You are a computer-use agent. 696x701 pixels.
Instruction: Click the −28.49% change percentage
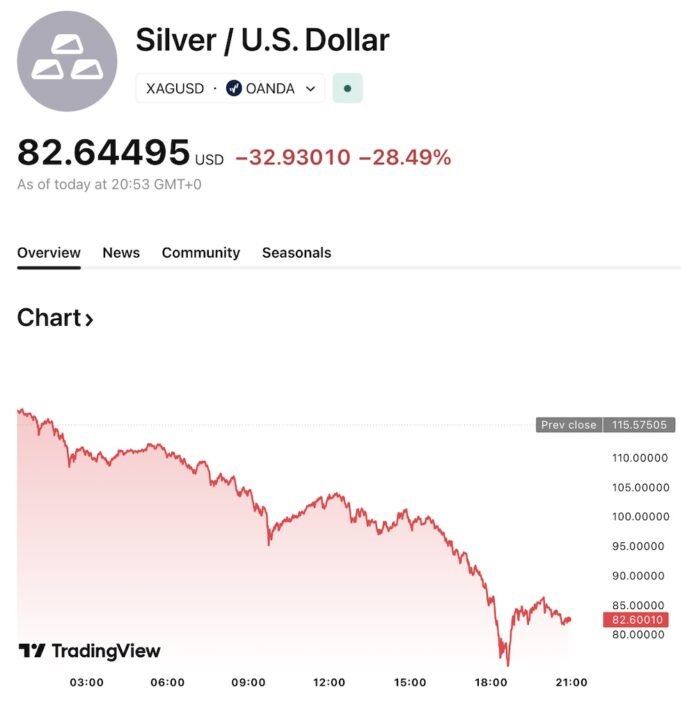pyautogui.click(x=404, y=158)
